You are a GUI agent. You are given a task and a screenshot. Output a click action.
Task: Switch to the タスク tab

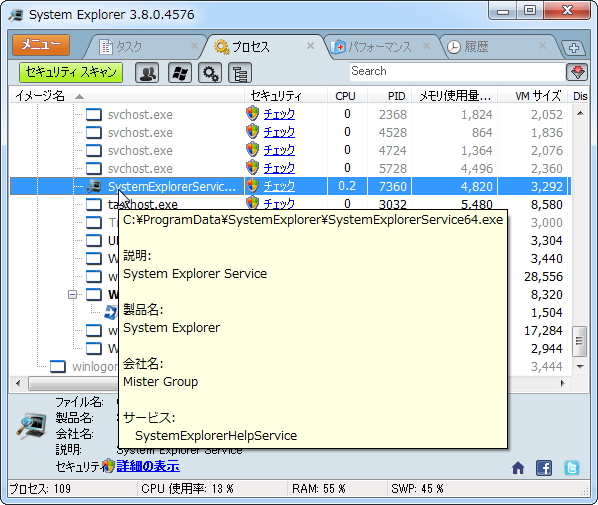coord(129,47)
